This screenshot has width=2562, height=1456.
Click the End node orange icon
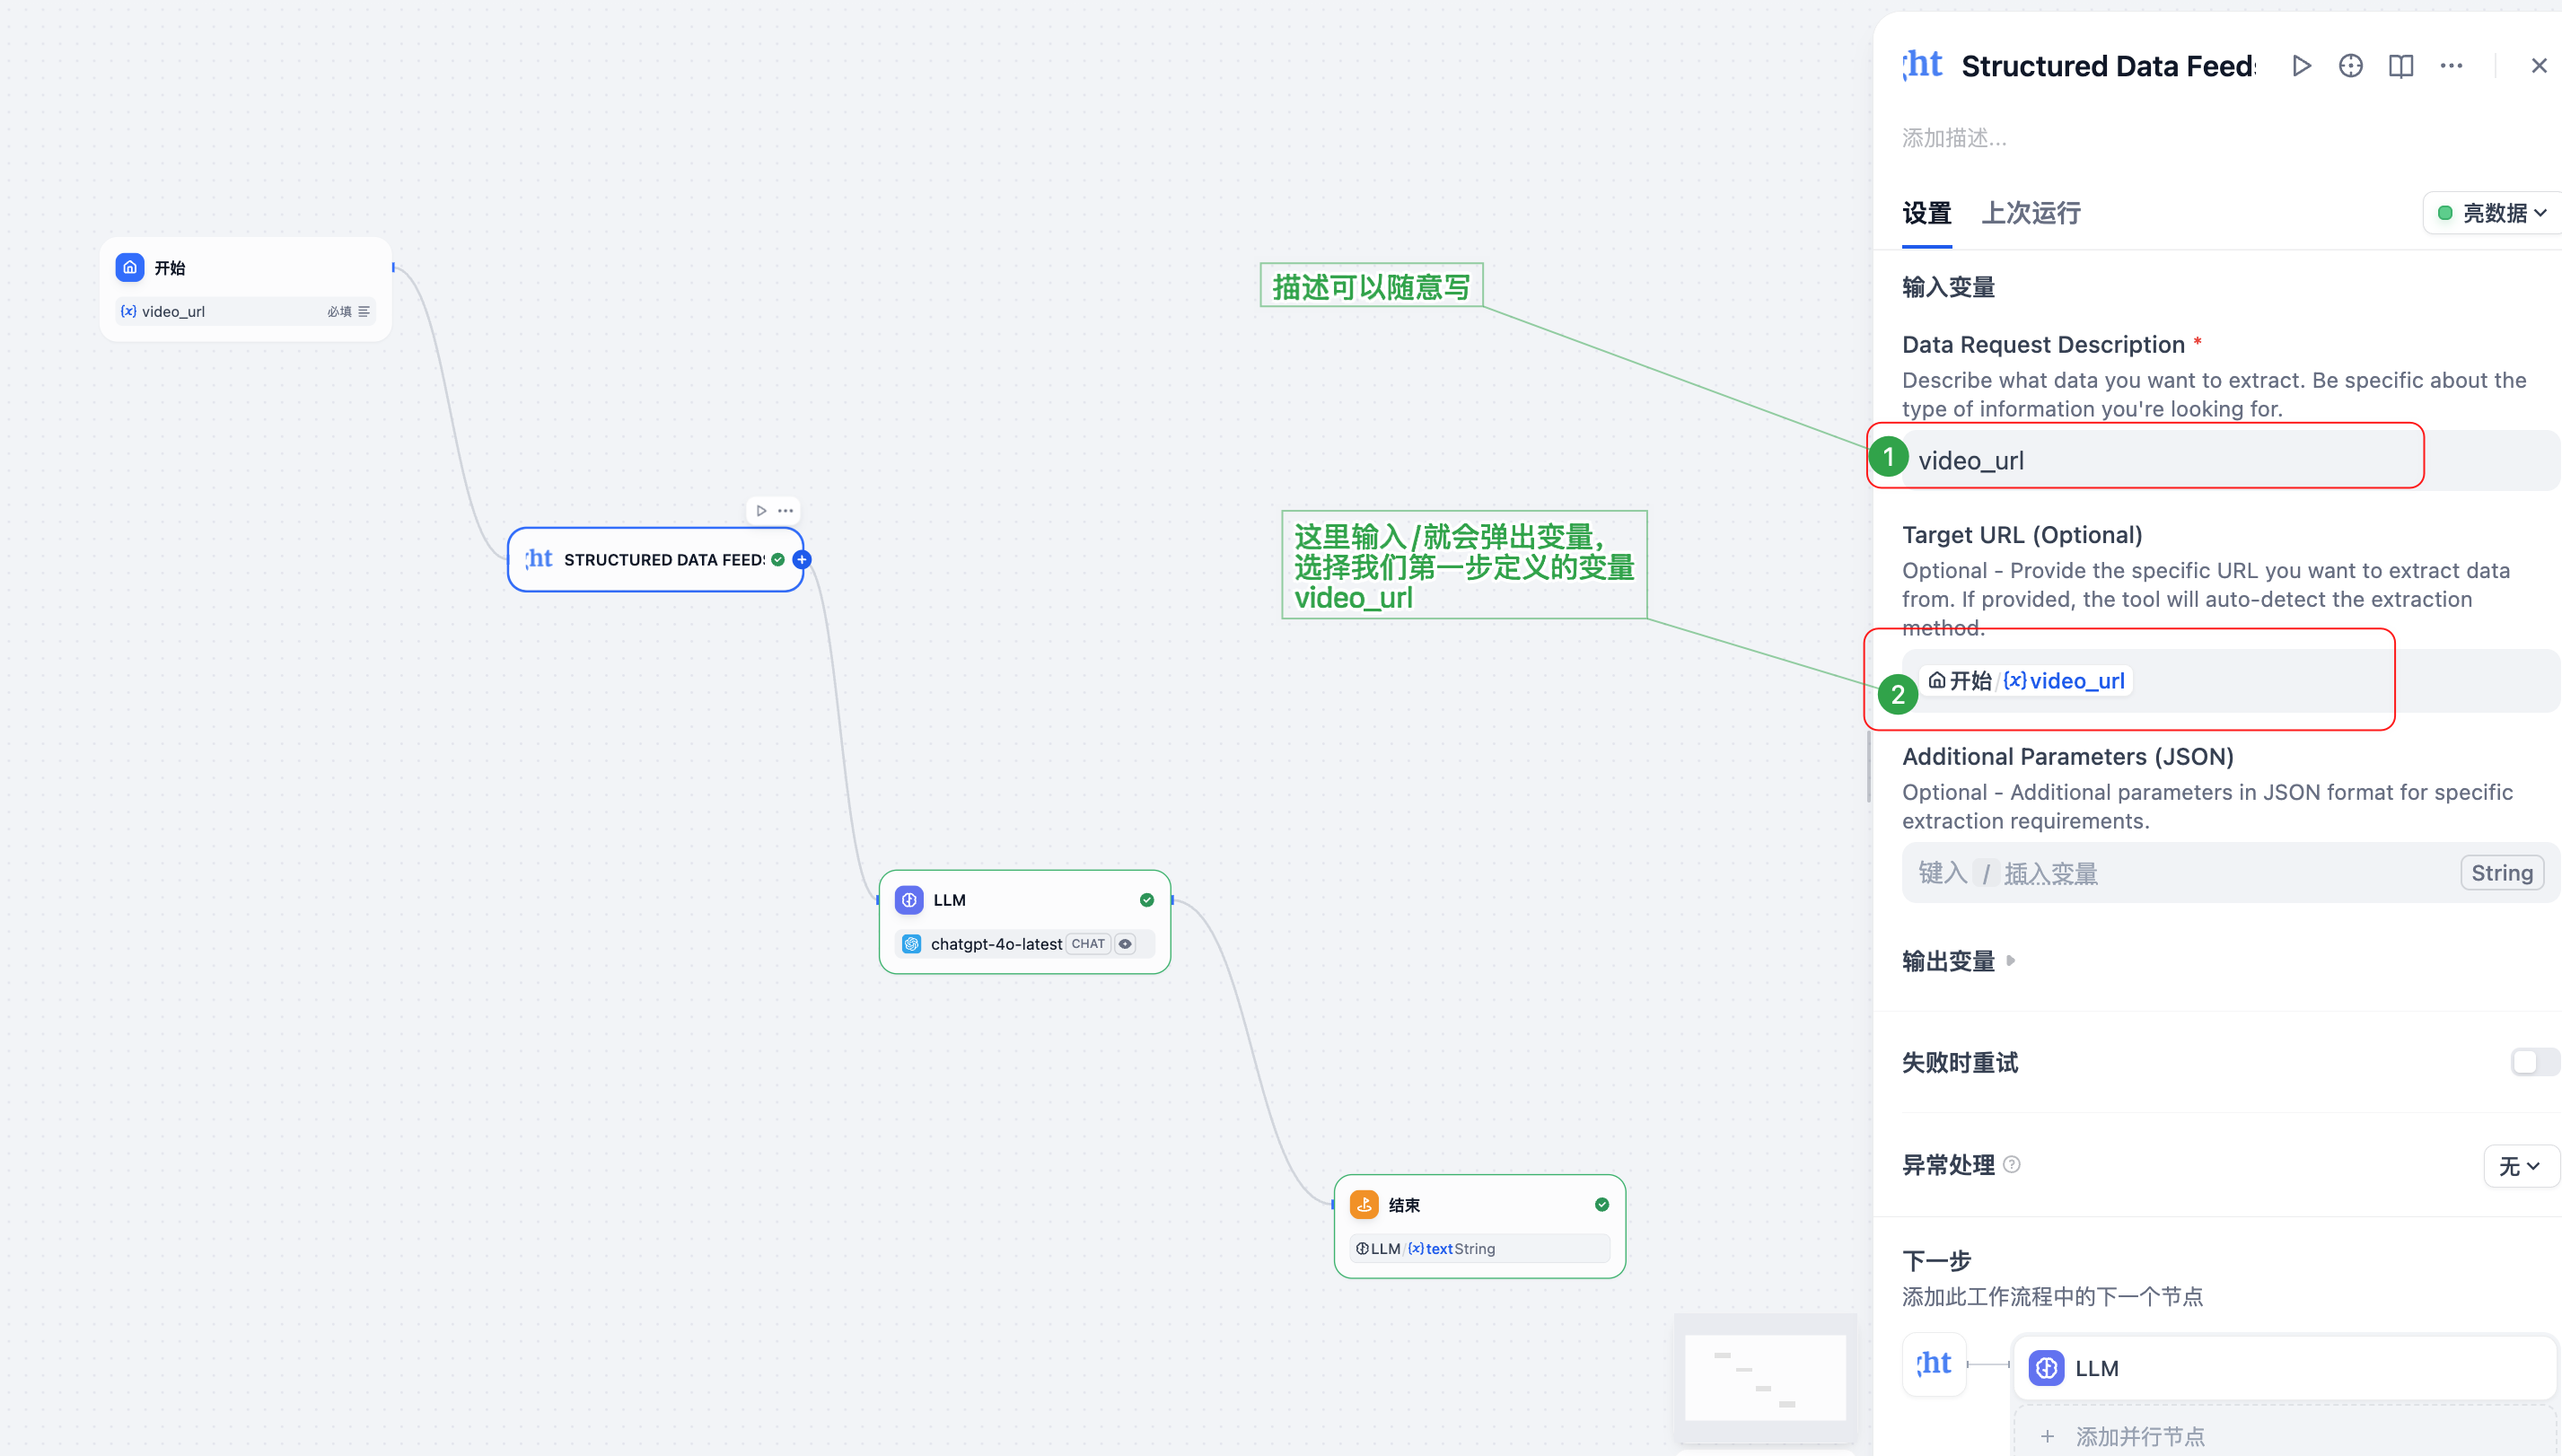(1364, 1204)
